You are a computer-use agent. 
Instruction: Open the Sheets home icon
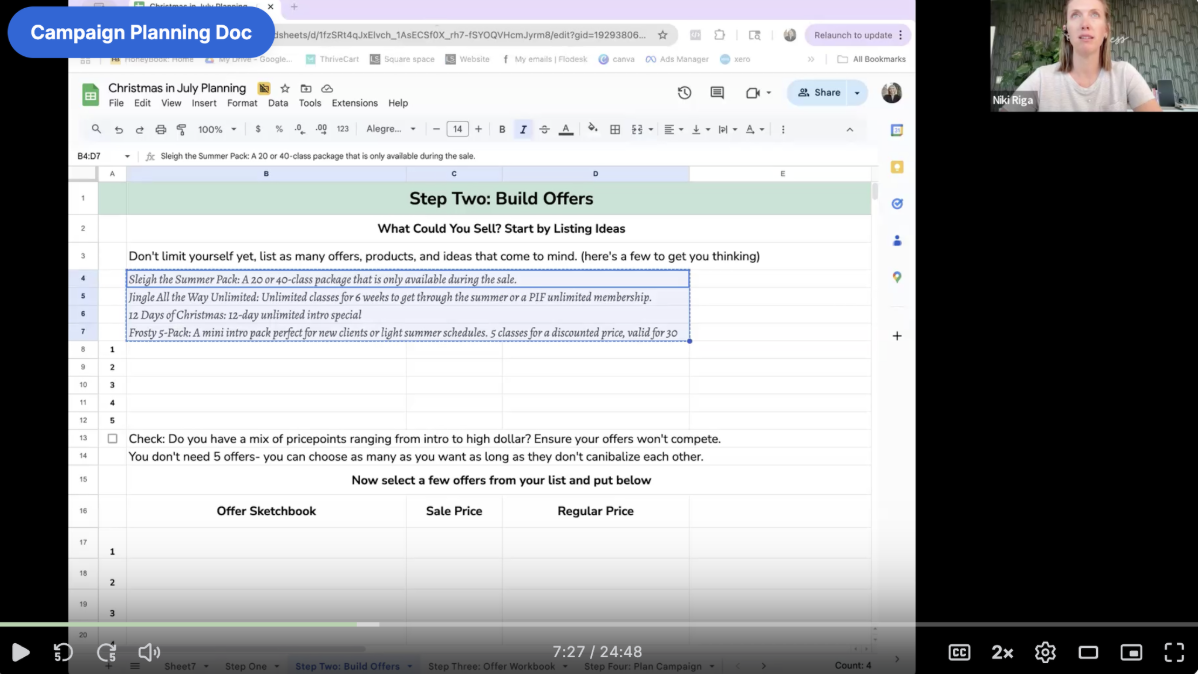(90, 94)
